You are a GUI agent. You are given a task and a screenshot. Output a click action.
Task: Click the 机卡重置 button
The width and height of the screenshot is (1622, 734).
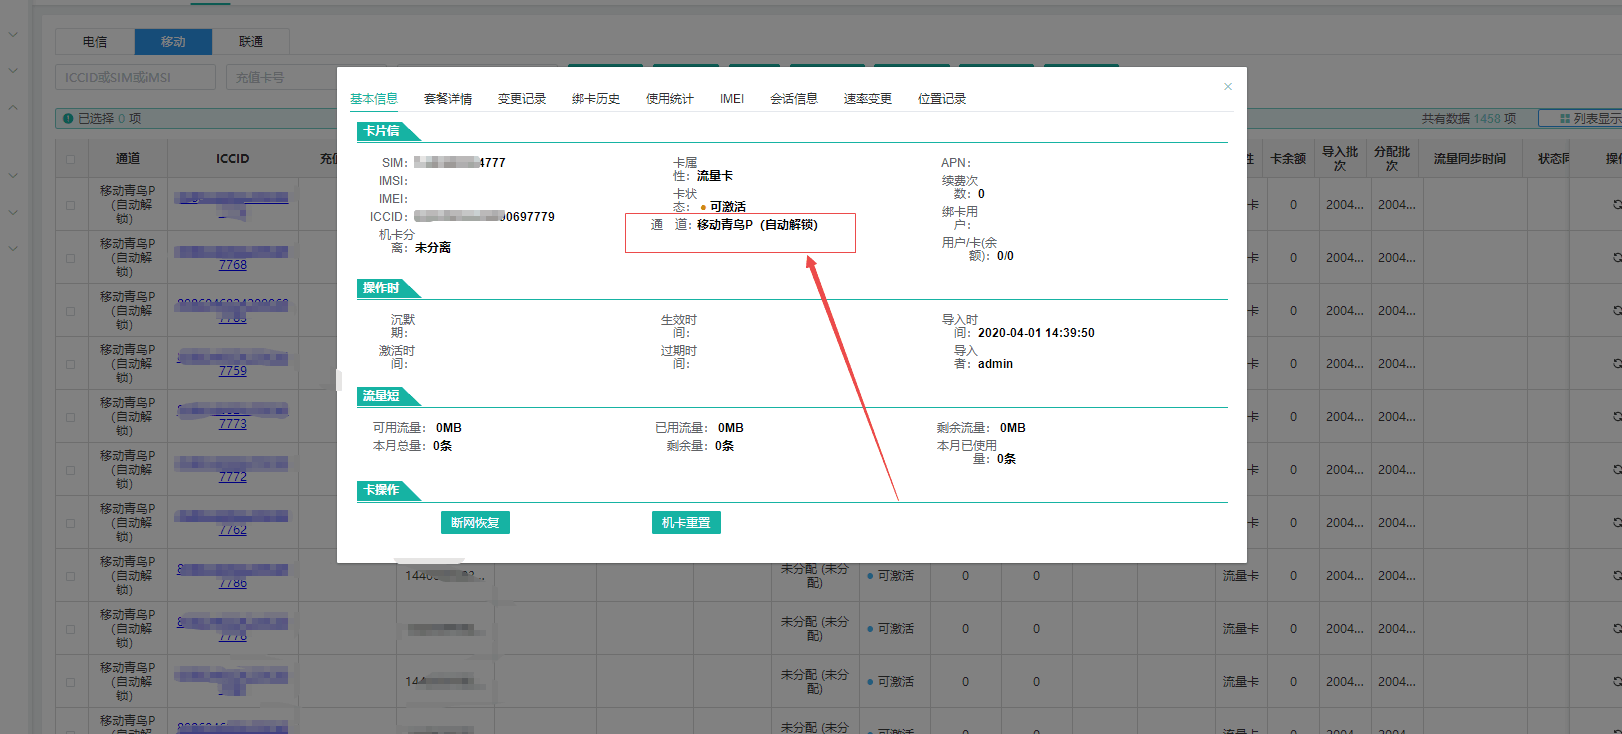coord(686,523)
